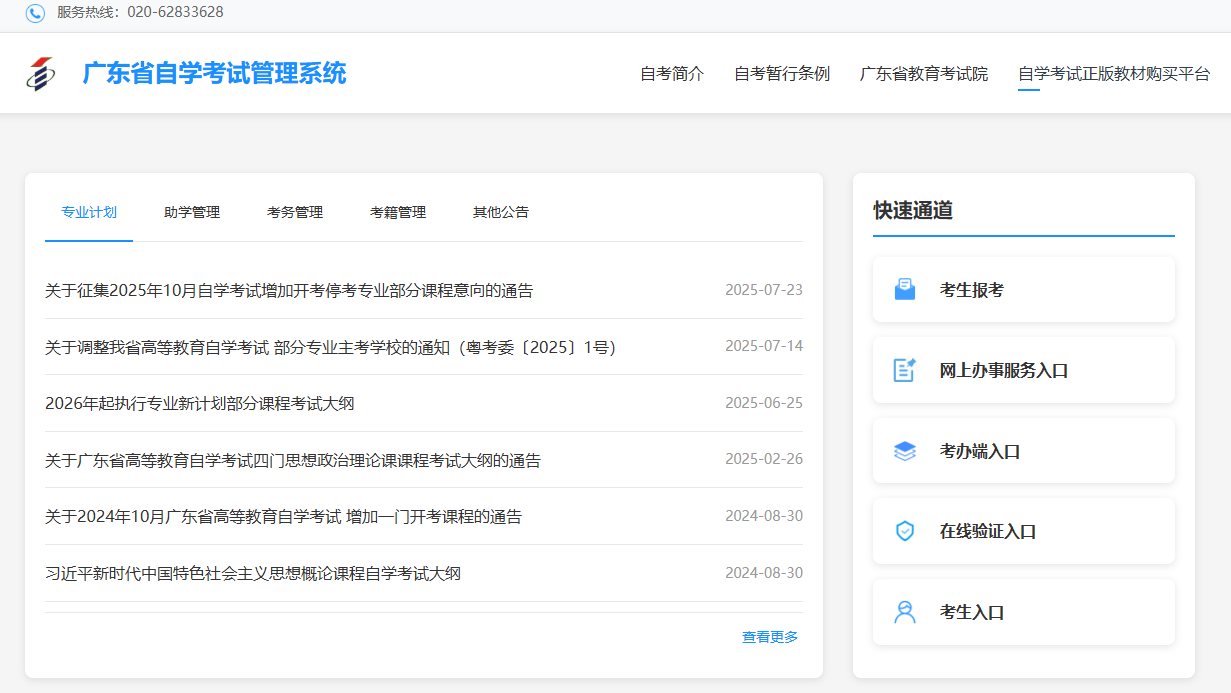
Task: Open 自考简介 in the top navigation
Action: [672, 74]
